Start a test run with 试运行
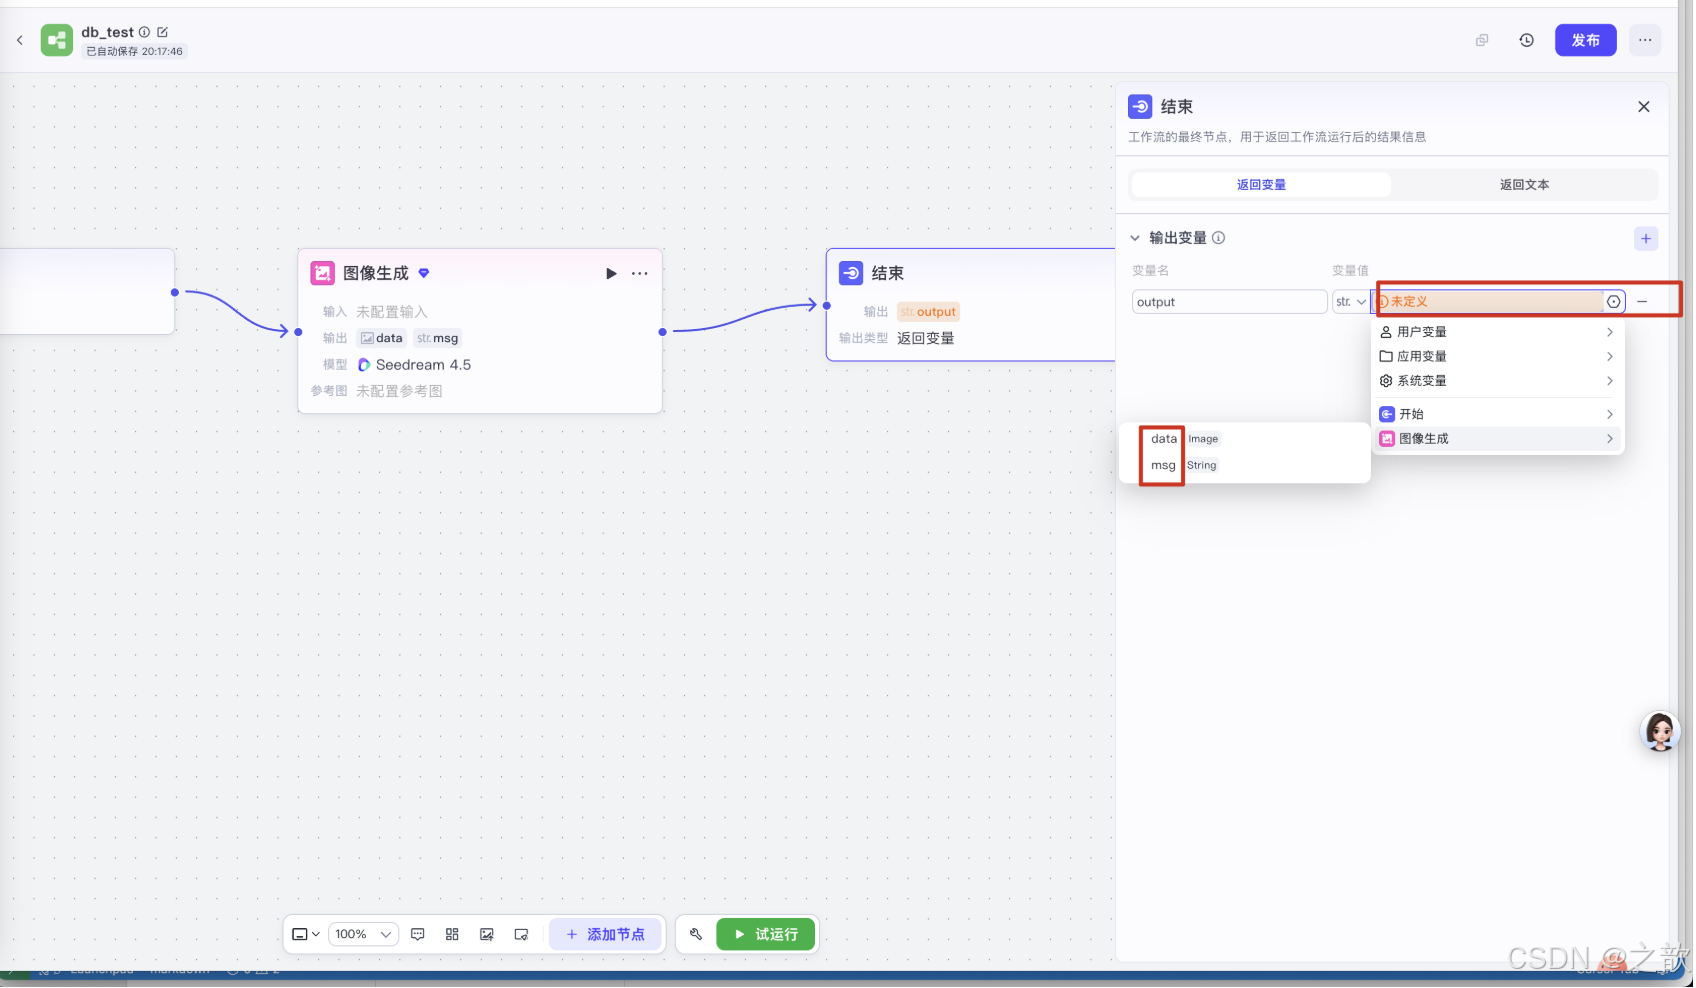Screen dimensions: 1696x988 click(x=766, y=935)
